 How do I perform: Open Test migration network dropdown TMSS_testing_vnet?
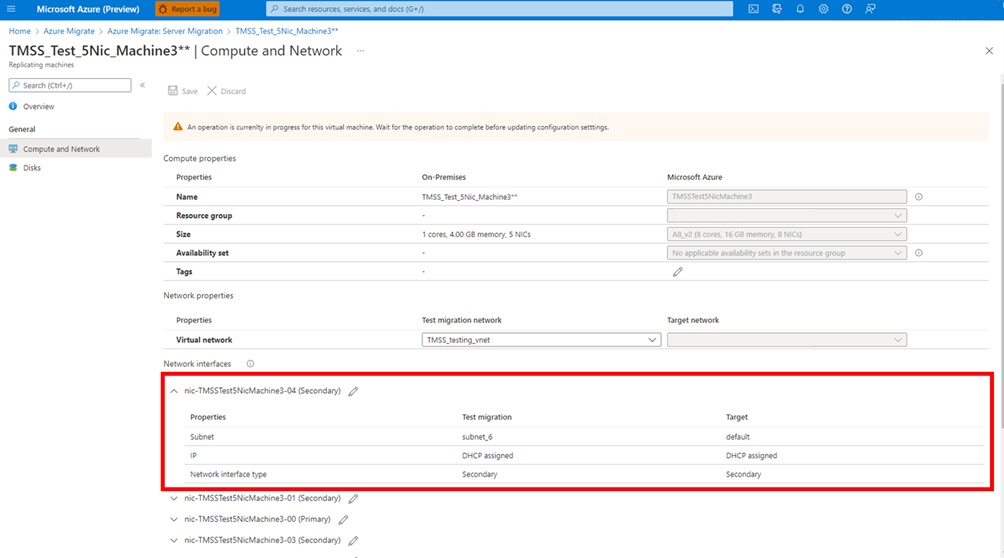pyautogui.click(x=541, y=340)
